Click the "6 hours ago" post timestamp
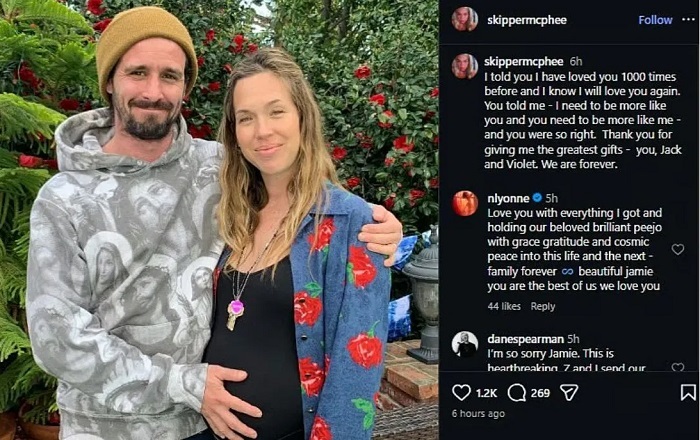 point(476,414)
